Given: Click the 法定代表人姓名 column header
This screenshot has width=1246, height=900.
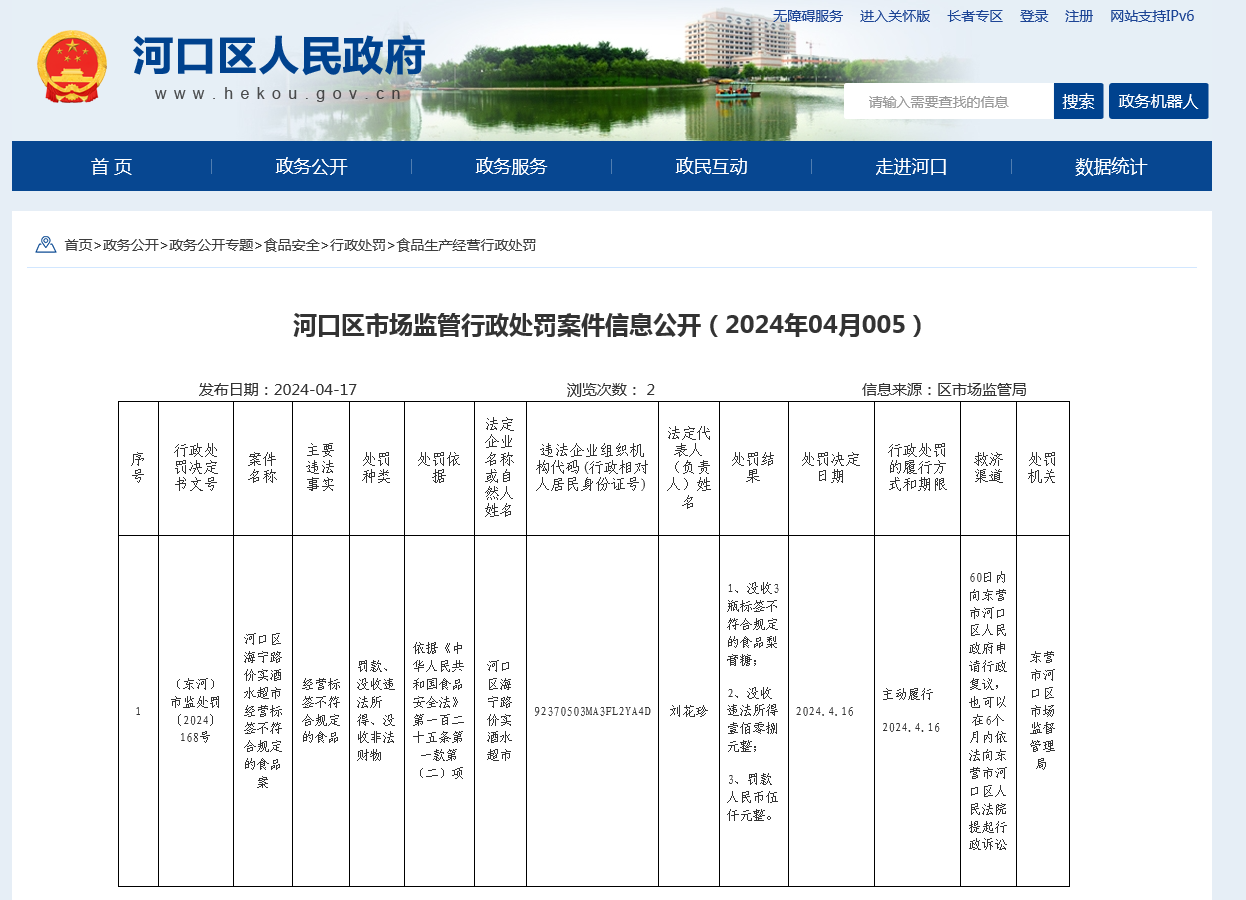Looking at the screenshot, I should tap(689, 468).
